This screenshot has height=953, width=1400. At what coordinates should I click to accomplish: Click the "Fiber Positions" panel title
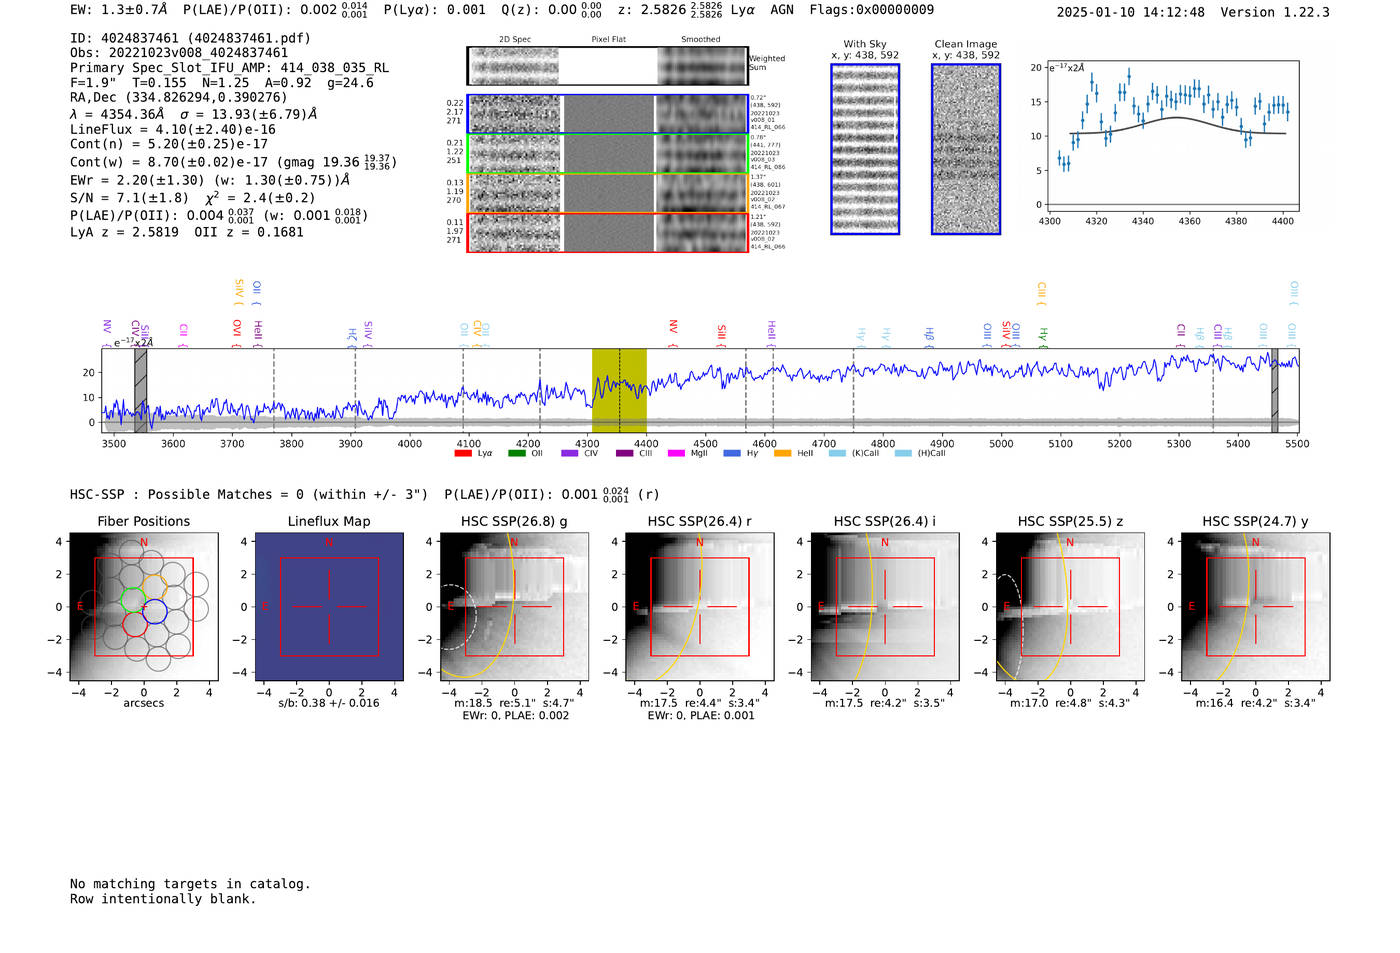(144, 521)
